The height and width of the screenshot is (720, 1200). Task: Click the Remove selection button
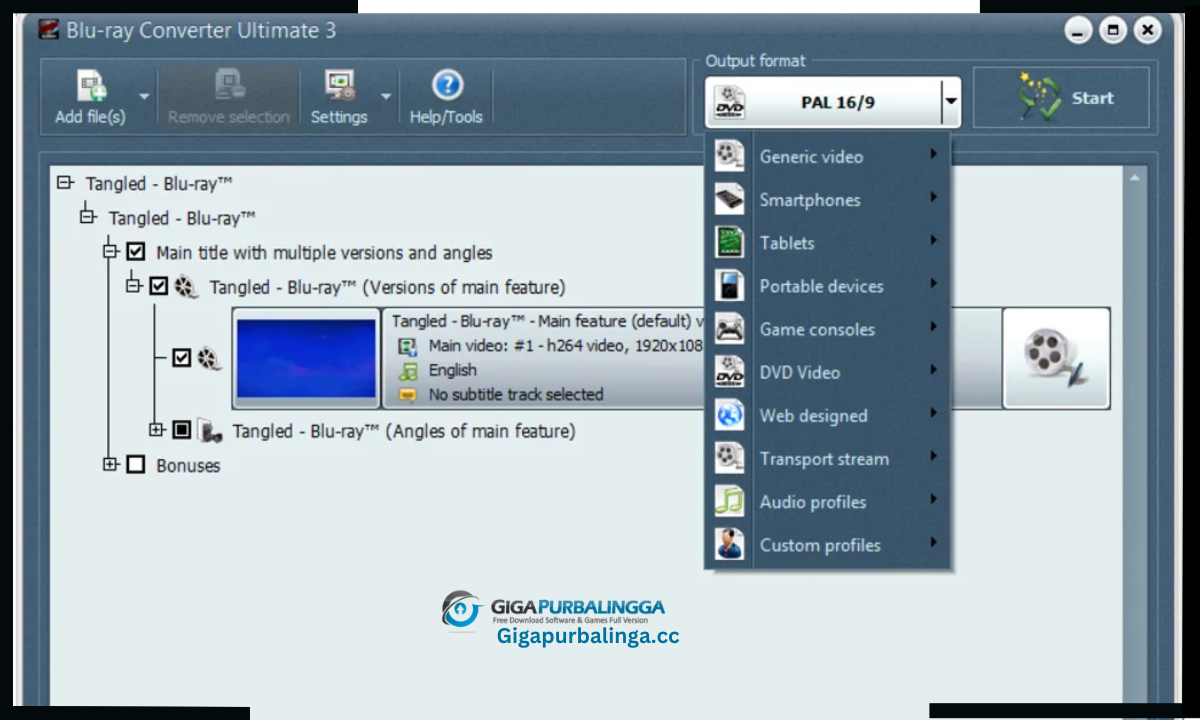click(x=228, y=97)
